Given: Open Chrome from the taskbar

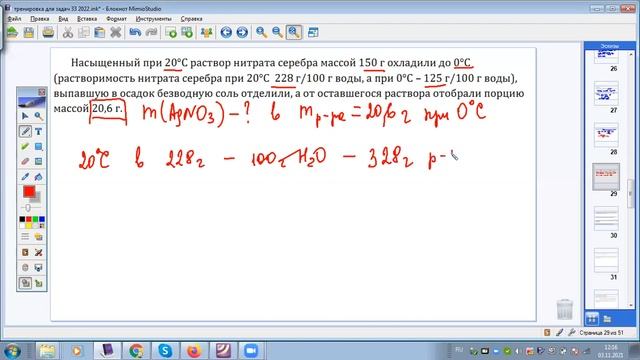Looking at the screenshot, I should tap(136, 351).
